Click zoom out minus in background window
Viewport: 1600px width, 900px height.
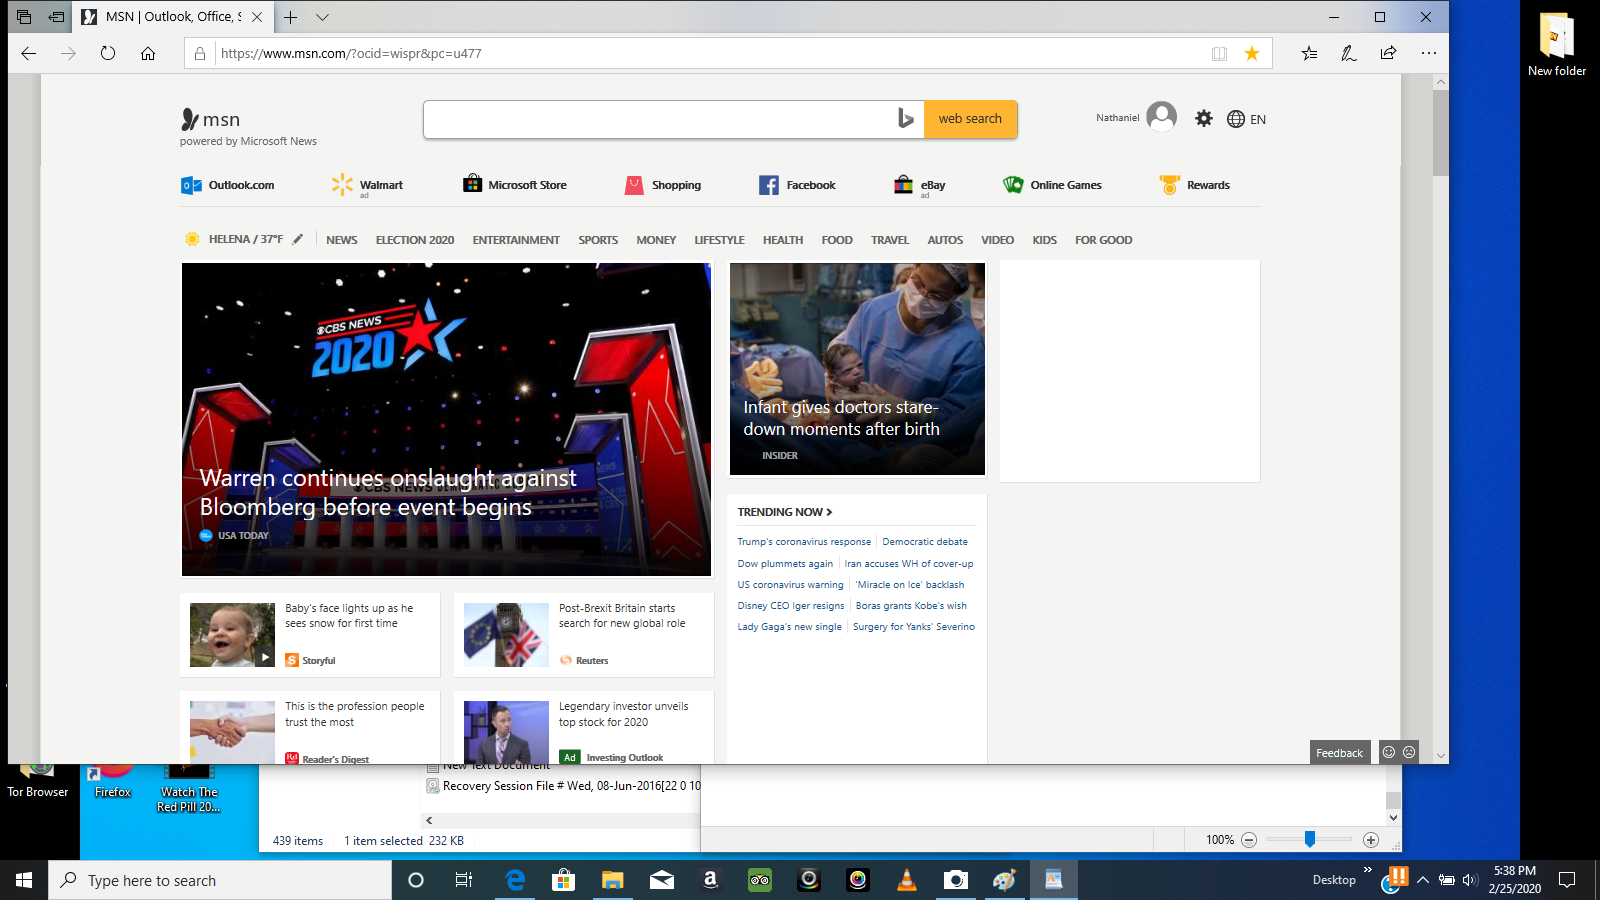point(1249,840)
